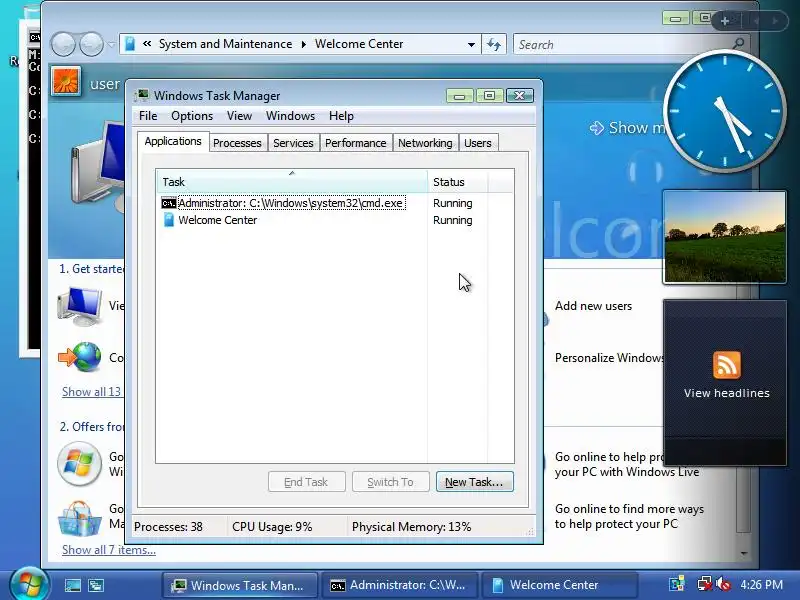Expand the breadcrumb arrow after System and Maintenance
The width and height of the screenshot is (800, 600).
click(x=304, y=44)
